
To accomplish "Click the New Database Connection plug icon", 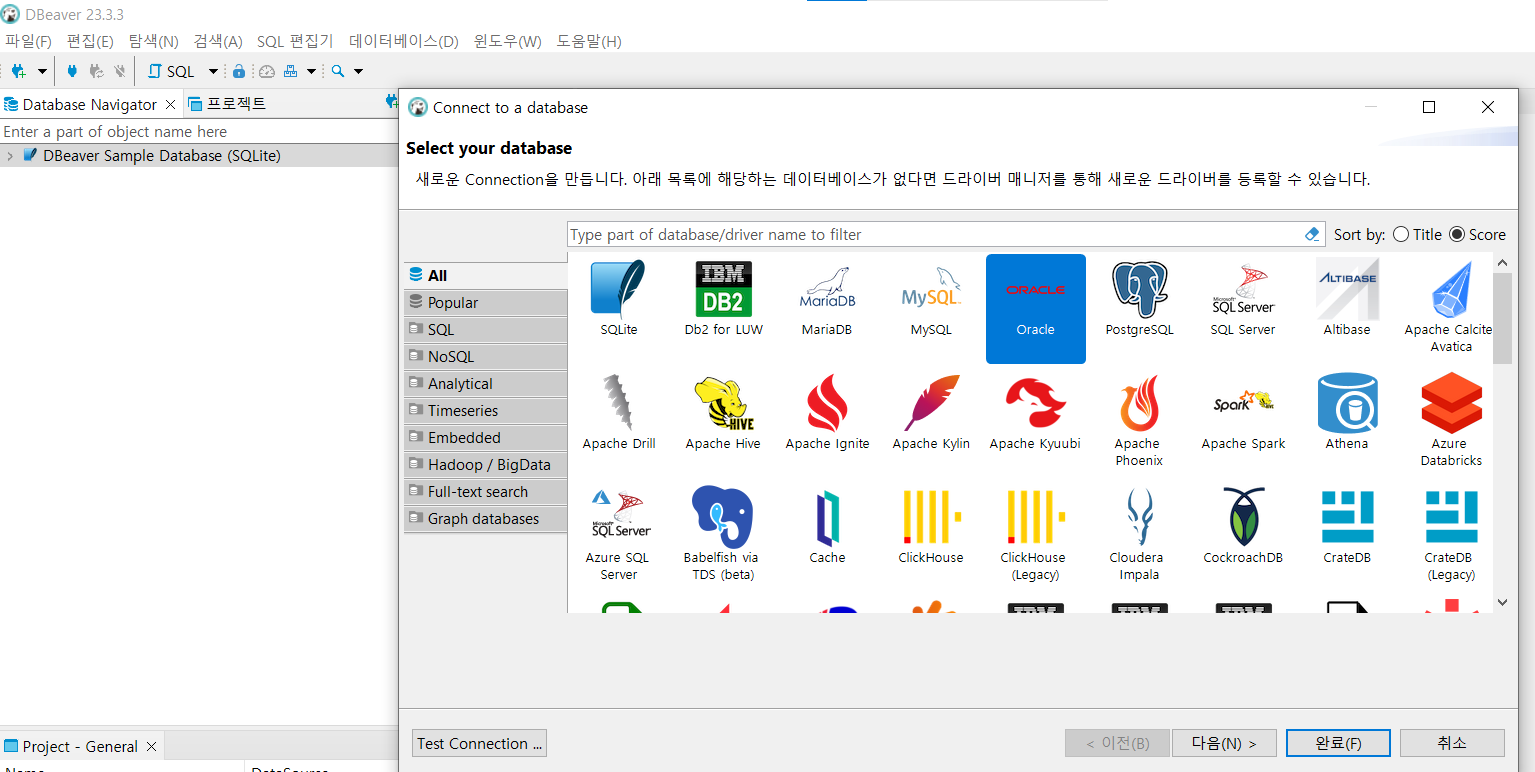I will click(x=18, y=71).
